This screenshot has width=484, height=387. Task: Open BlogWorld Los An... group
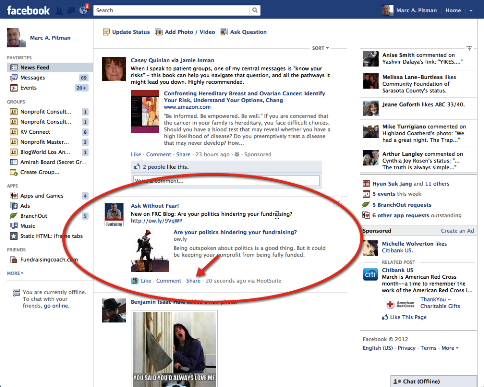46,152
